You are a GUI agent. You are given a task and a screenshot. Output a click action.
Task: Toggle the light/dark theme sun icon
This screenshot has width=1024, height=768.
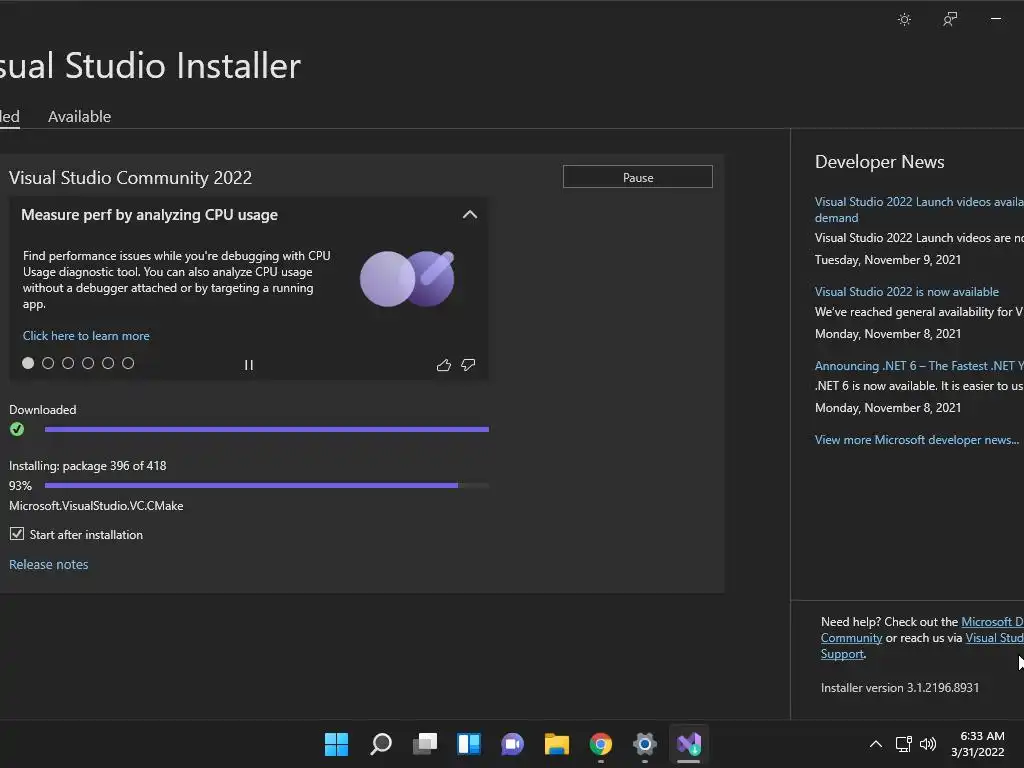[x=904, y=20]
